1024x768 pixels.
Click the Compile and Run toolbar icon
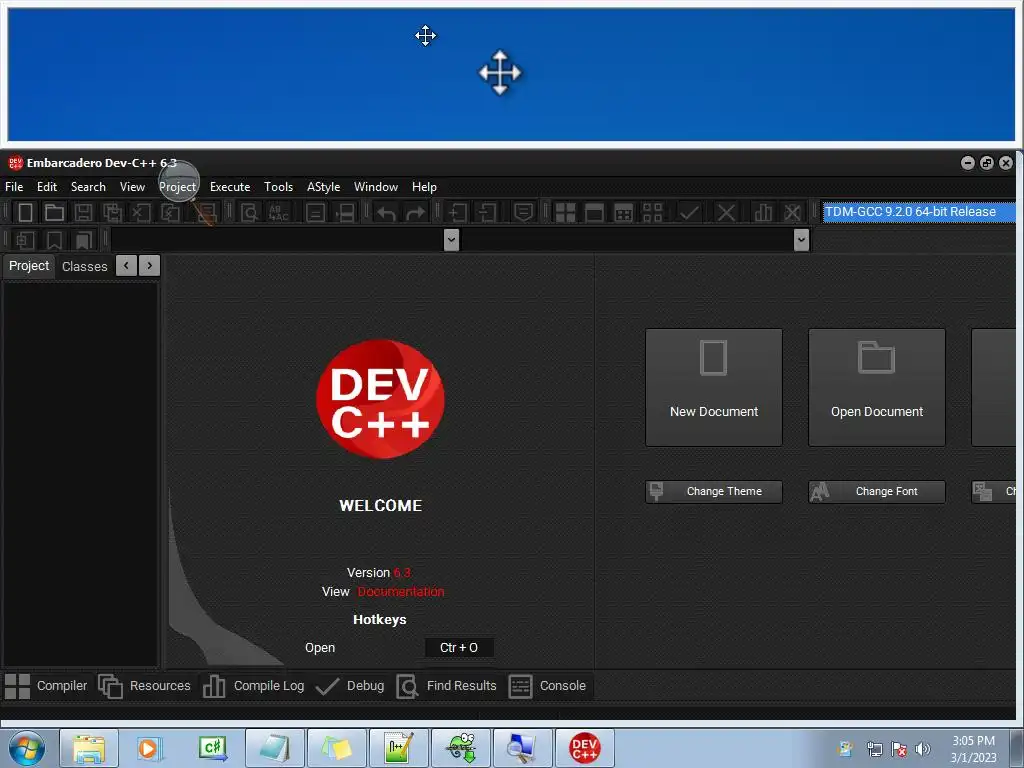point(624,212)
